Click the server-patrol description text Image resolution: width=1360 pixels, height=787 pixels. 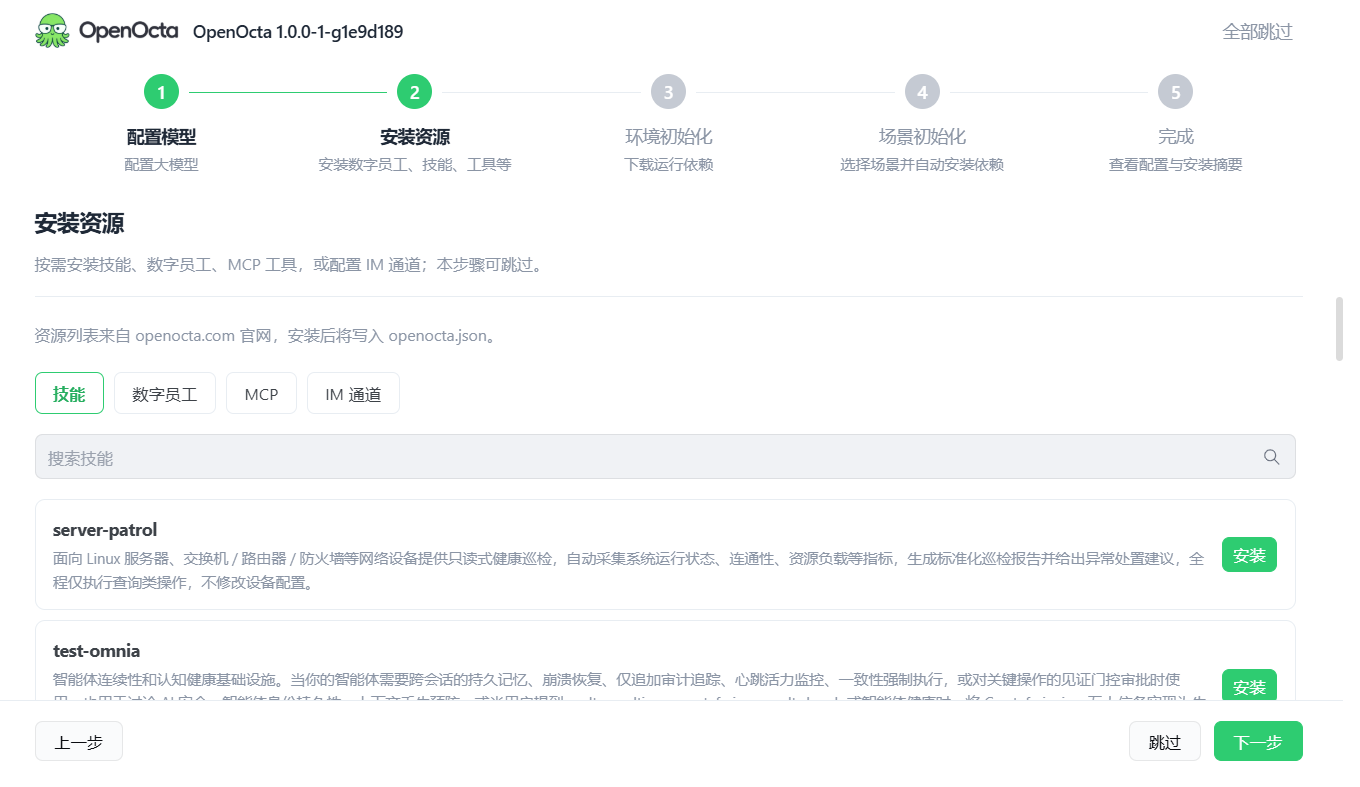pos(629,570)
